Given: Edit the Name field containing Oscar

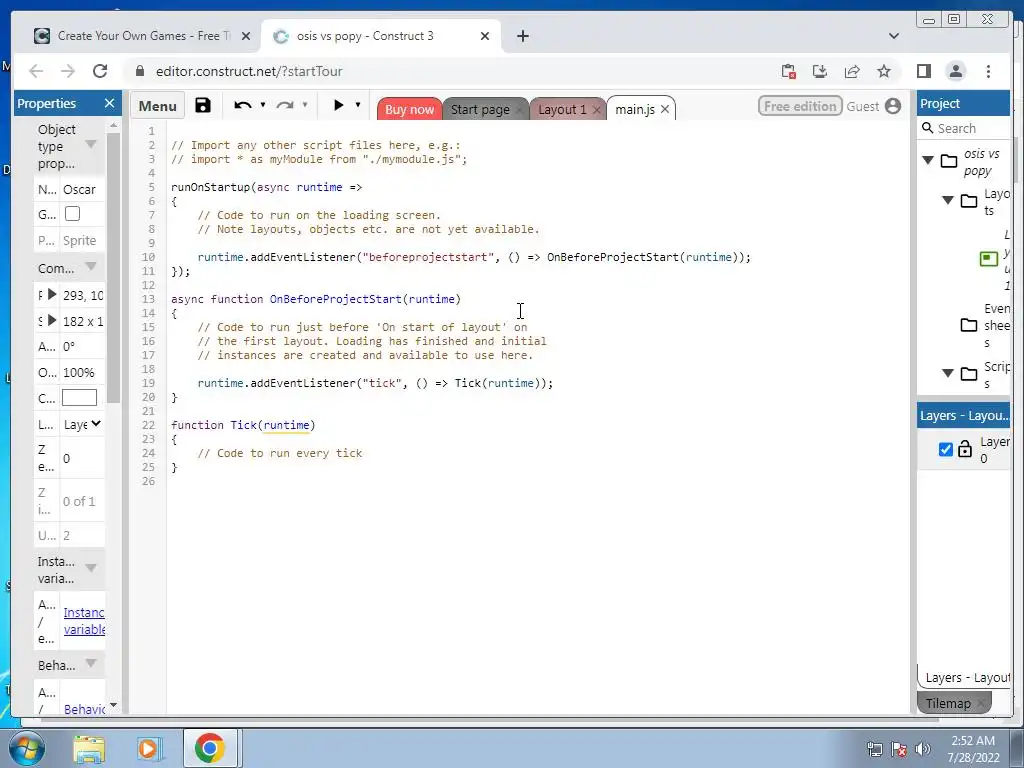Looking at the screenshot, I should click(x=82, y=189).
